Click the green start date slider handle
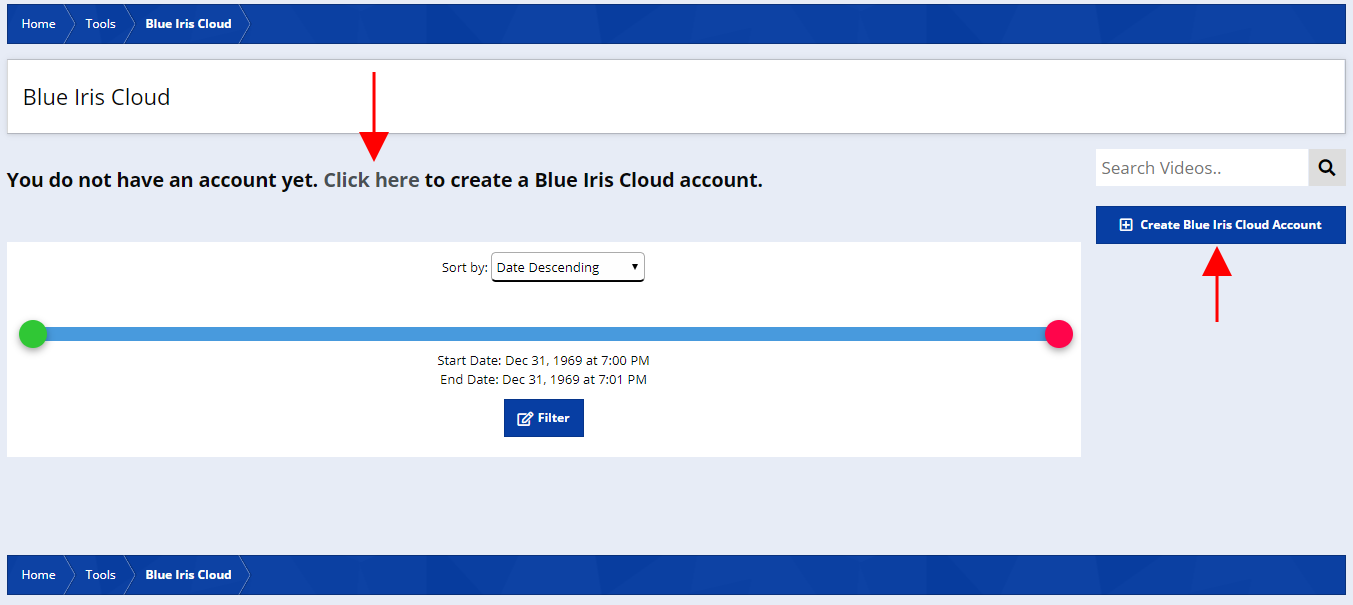Screen dimensions: 1353x605 [33, 334]
